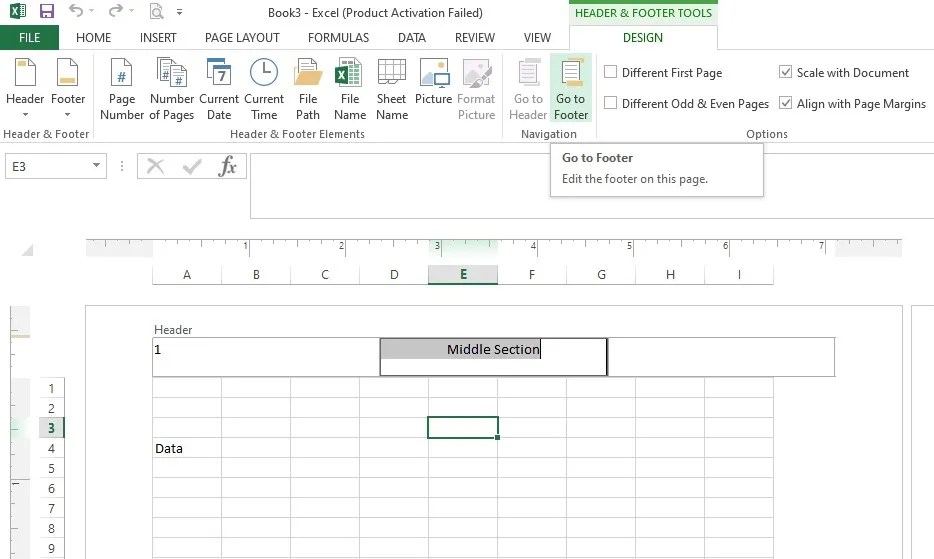Open the Redo history dropdown arrow
This screenshot has width=934, height=559.
click(x=131, y=11)
